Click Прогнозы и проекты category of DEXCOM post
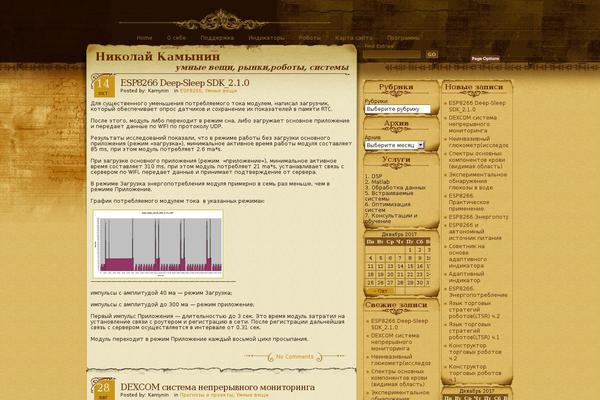This screenshot has height=400, width=600. [206, 395]
